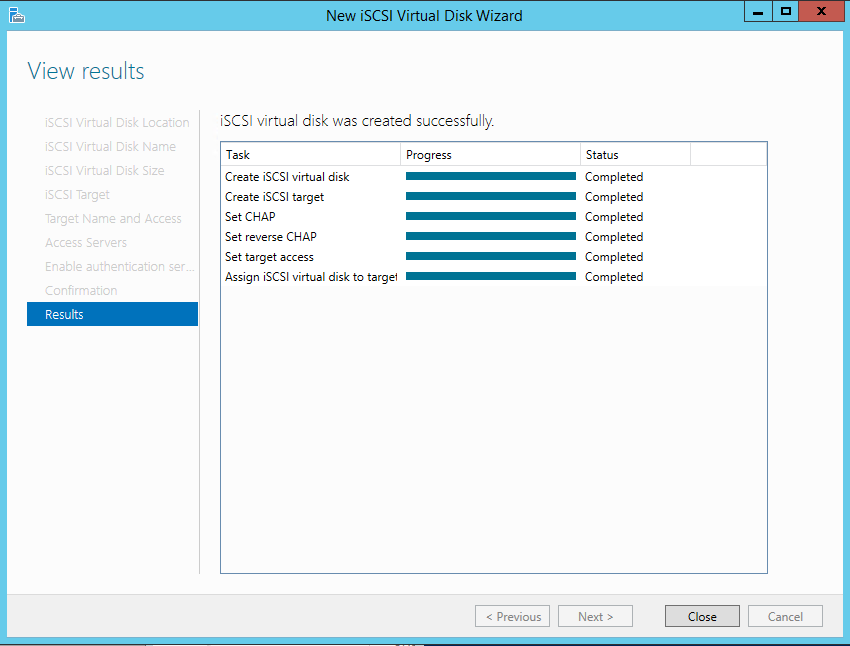Click the 'View results' heading
Screen dimensions: 850x646
tap(86, 71)
